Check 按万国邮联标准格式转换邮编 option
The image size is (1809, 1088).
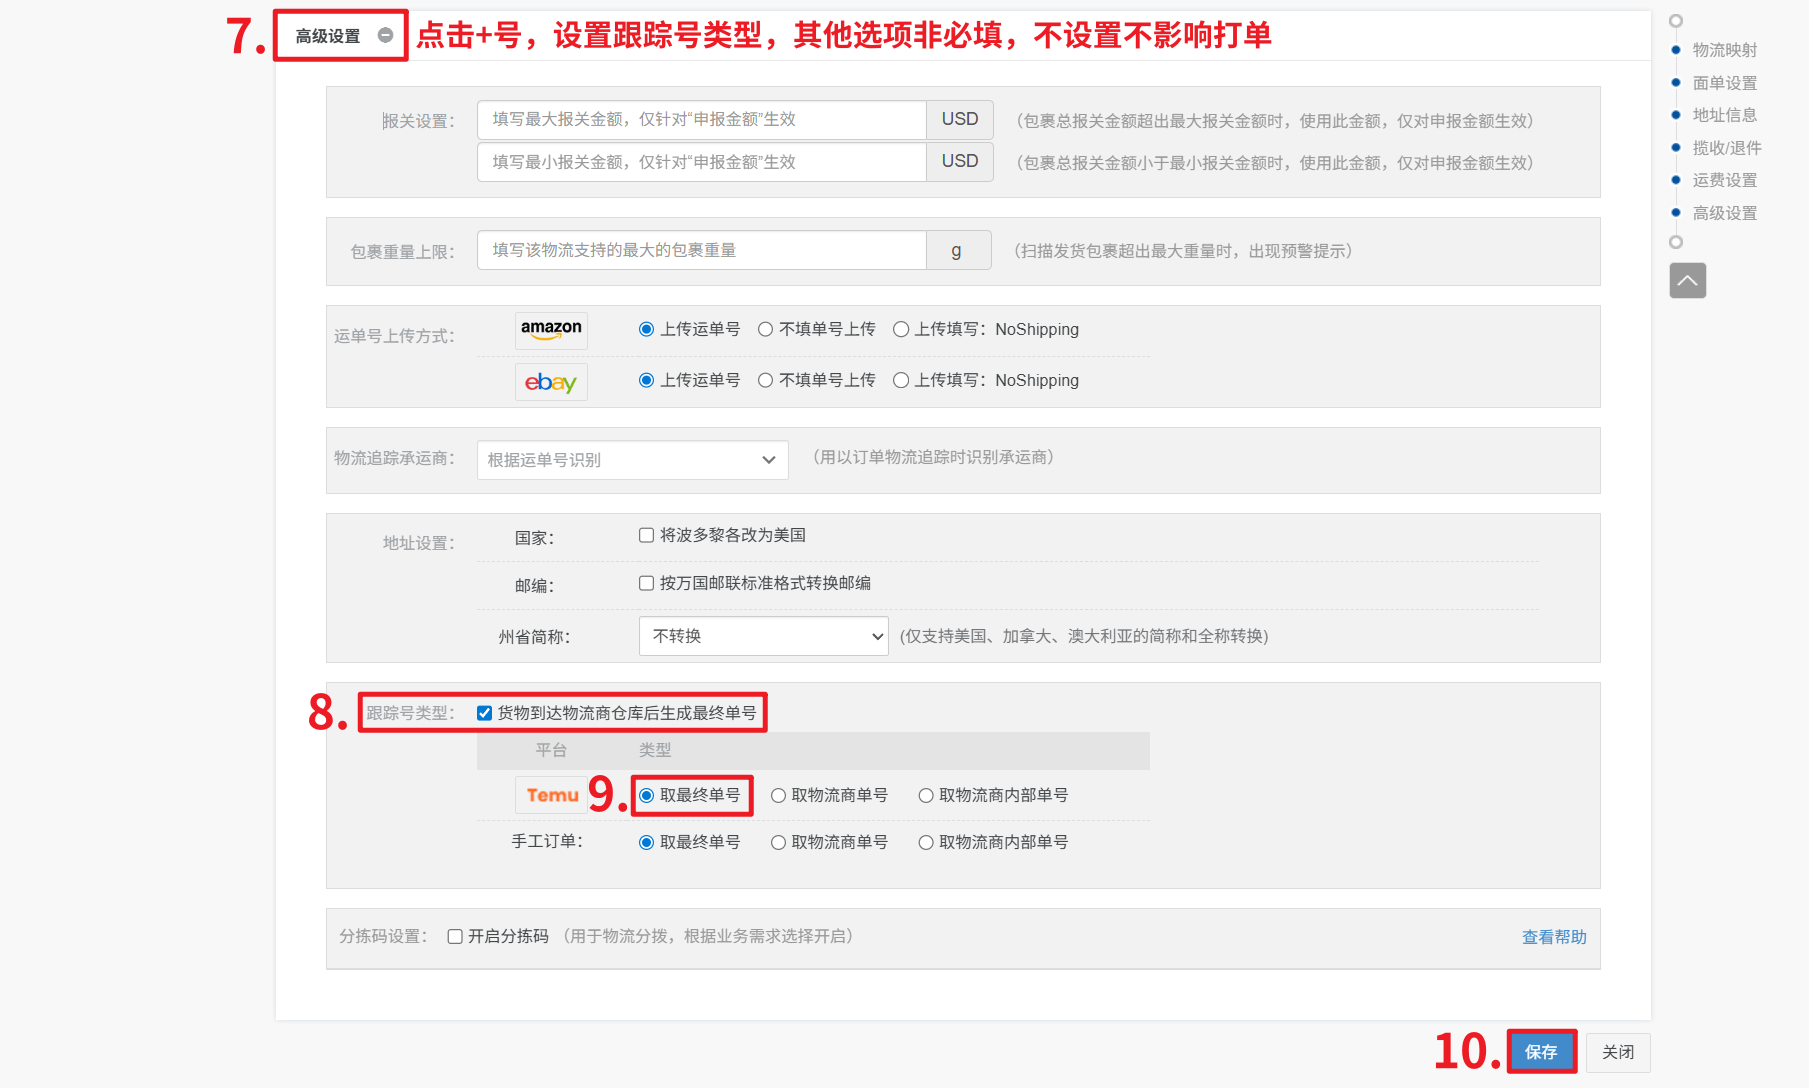click(x=647, y=584)
